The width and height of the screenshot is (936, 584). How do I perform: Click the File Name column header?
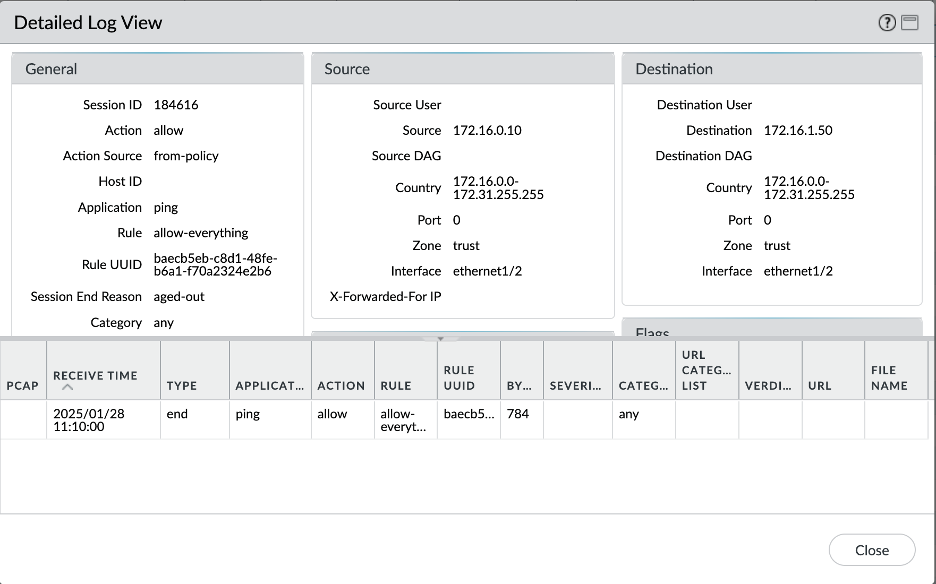coord(889,377)
